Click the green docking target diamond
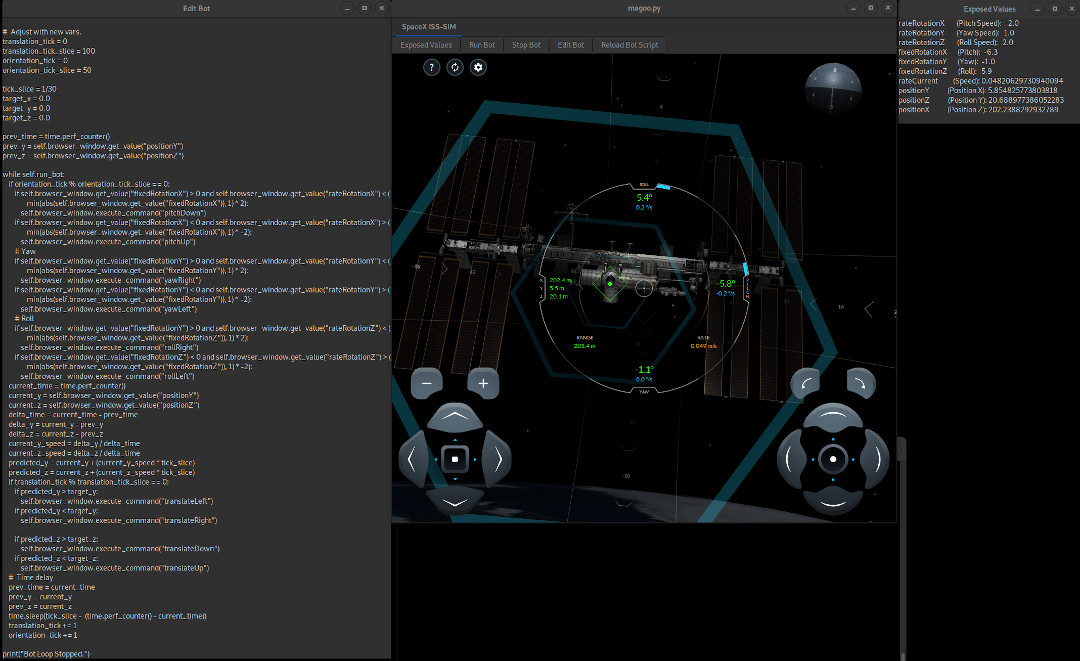1080x661 pixels. coord(610,283)
